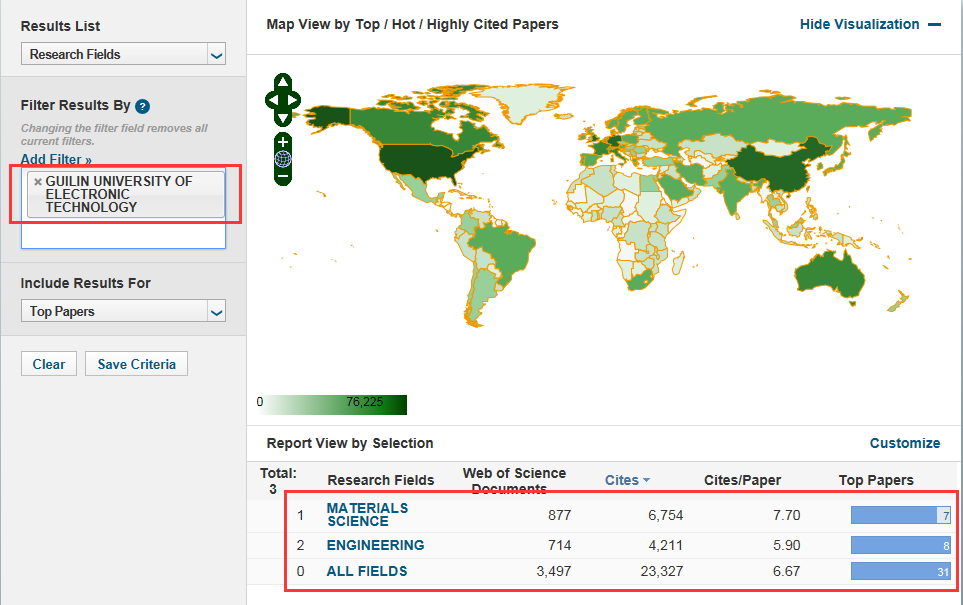Screen dimensions: 963x605
Task: Open the MATERIALS SCIENCE research field
Action: tap(367, 514)
